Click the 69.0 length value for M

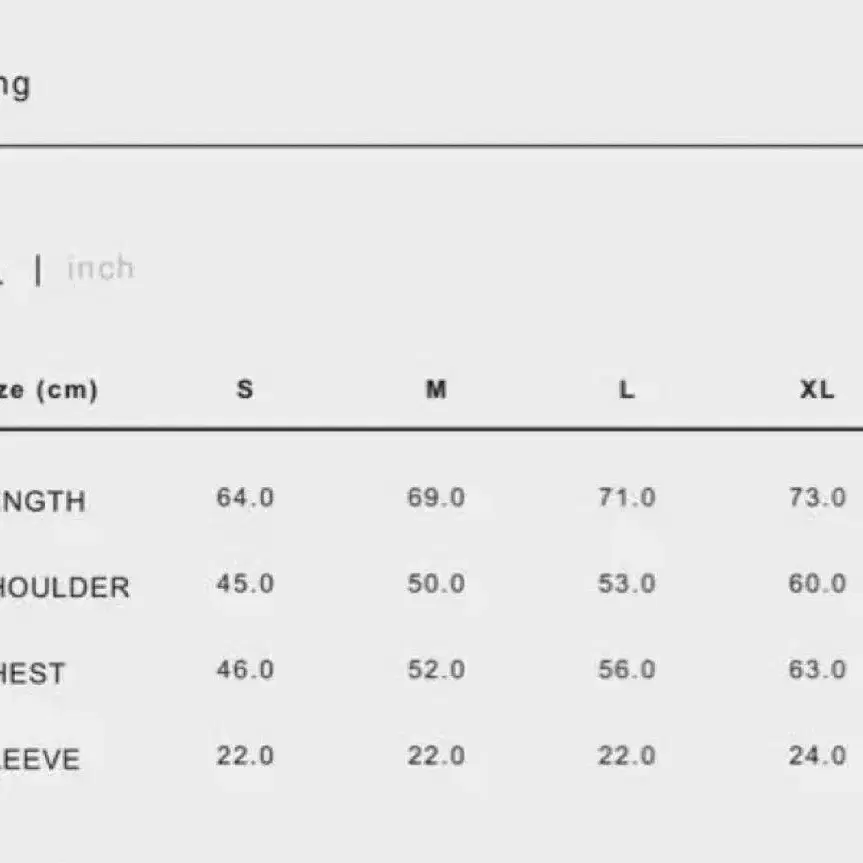(x=436, y=498)
